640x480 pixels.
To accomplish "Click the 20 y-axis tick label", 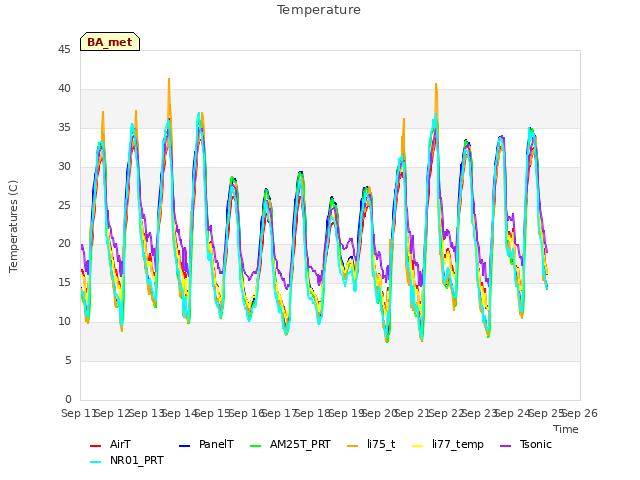I will click(x=64, y=244).
